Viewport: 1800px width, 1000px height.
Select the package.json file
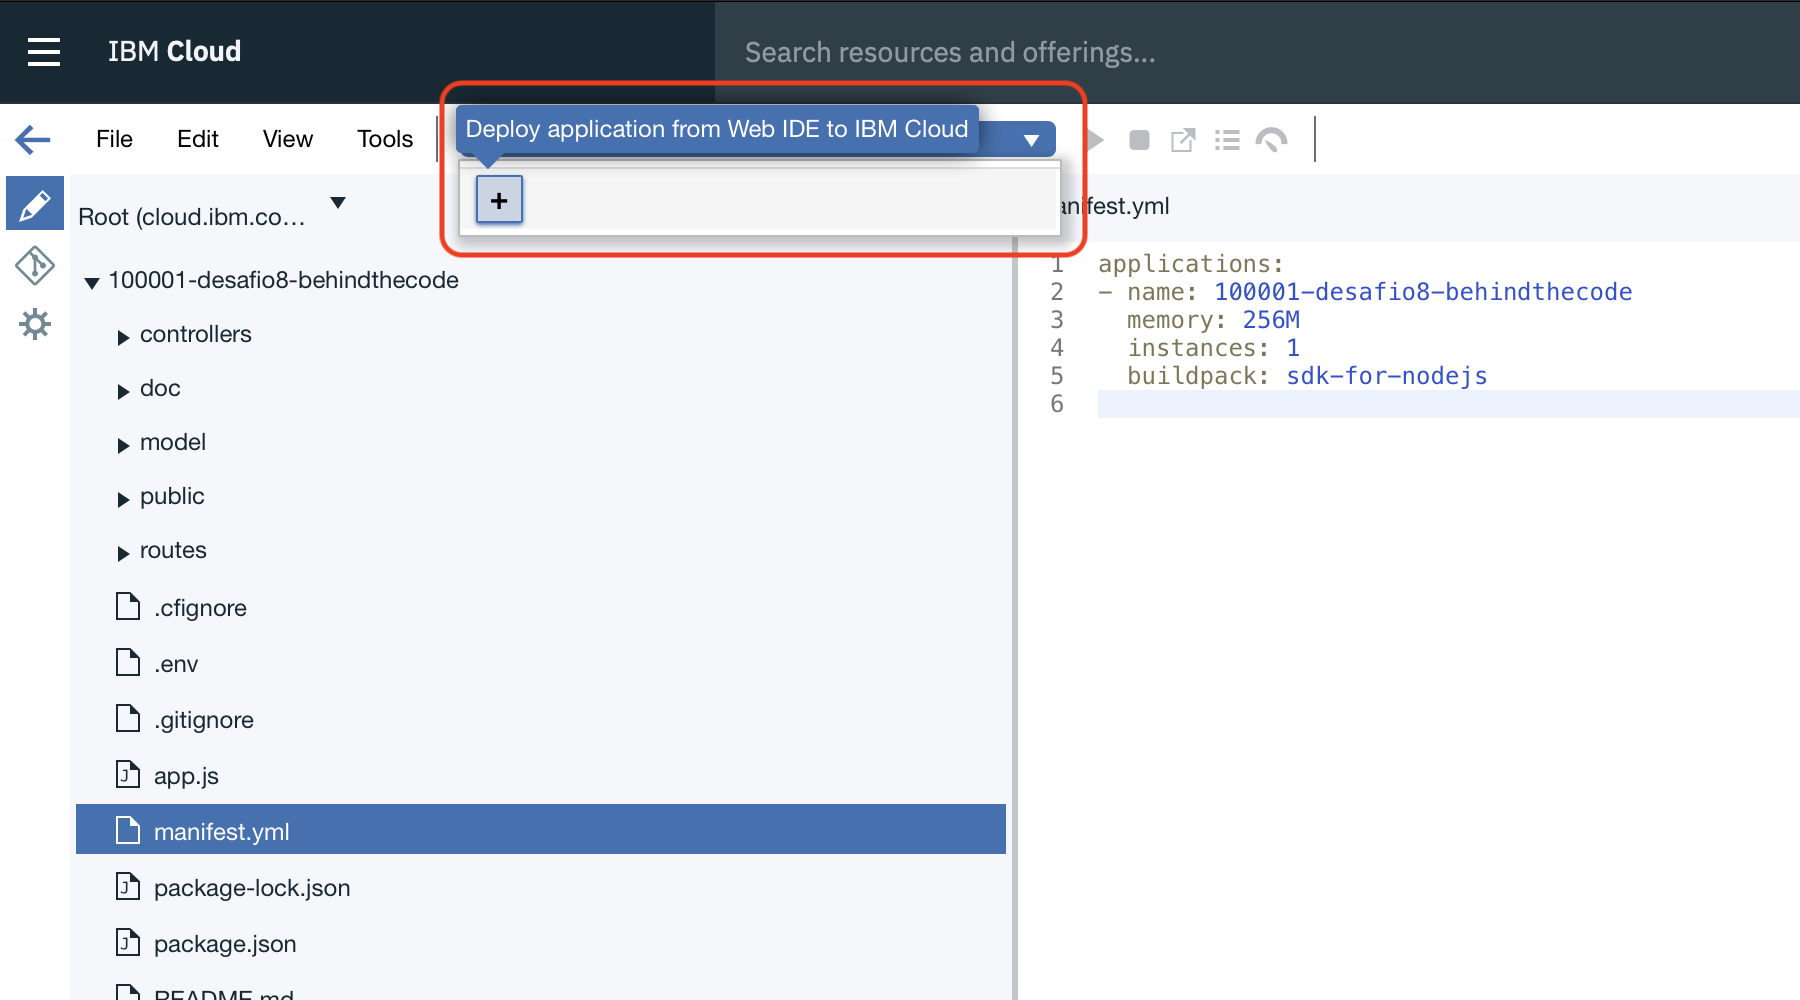click(x=225, y=944)
